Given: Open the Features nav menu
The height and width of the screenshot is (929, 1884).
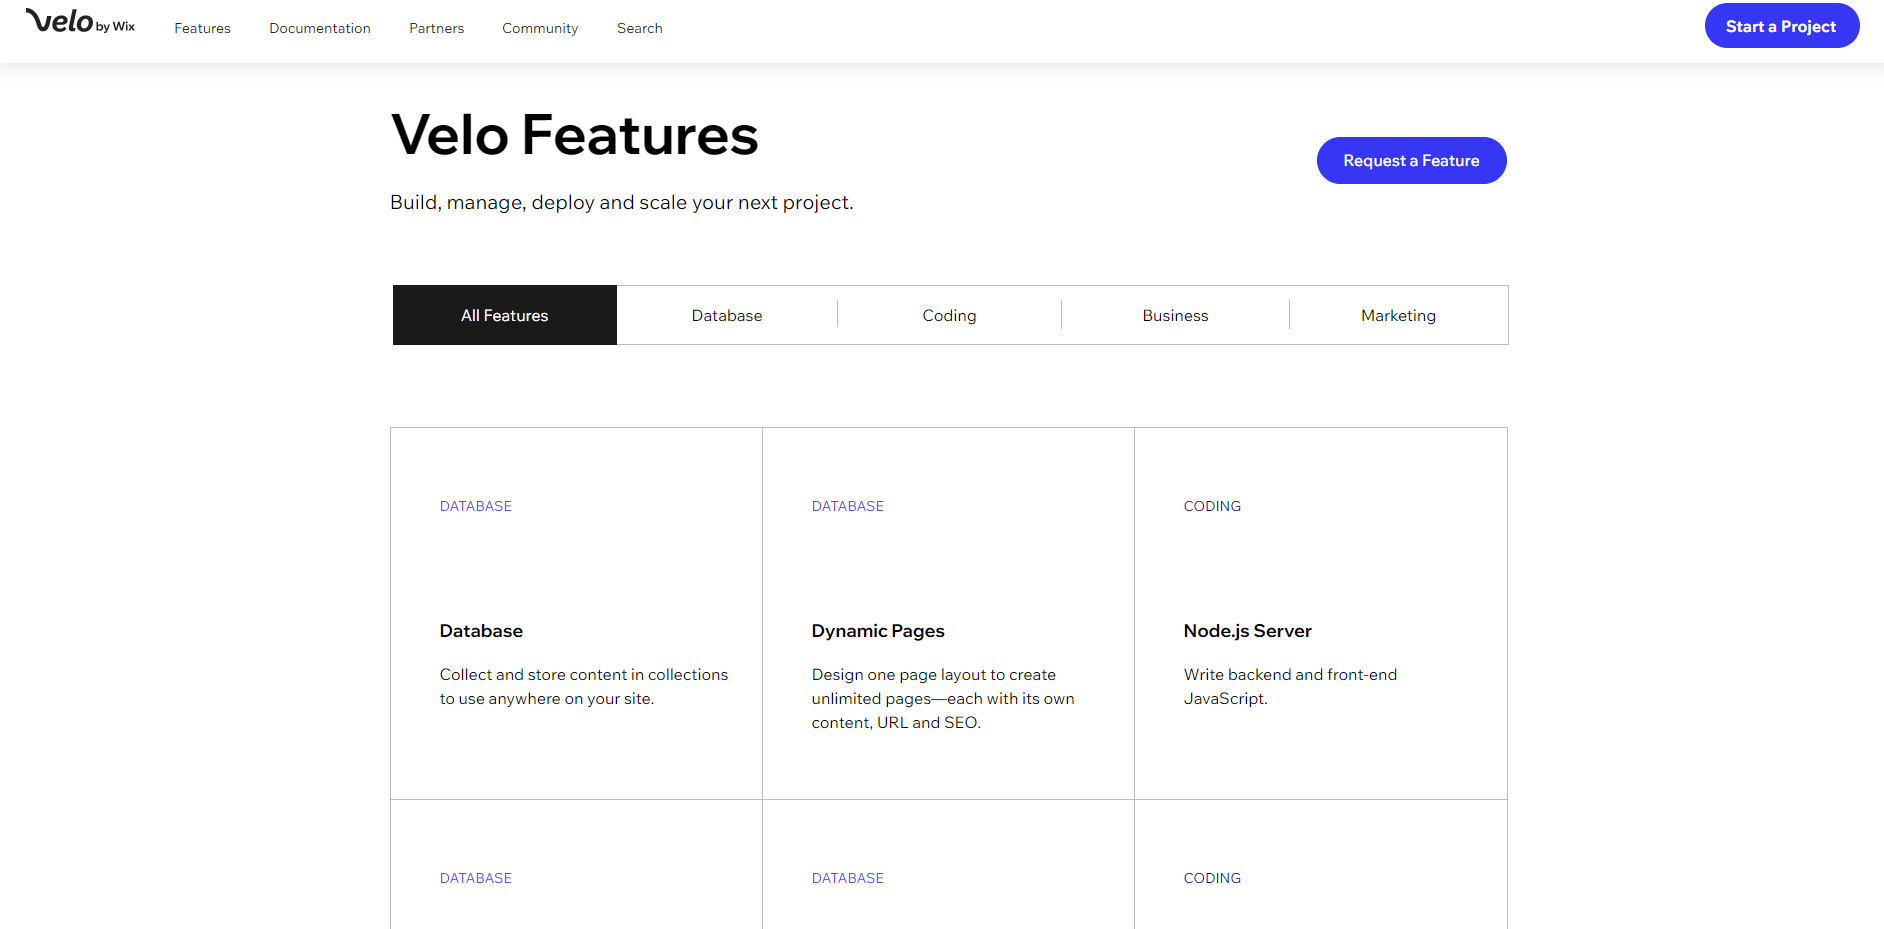Looking at the screenshot, I should [202, 28].
